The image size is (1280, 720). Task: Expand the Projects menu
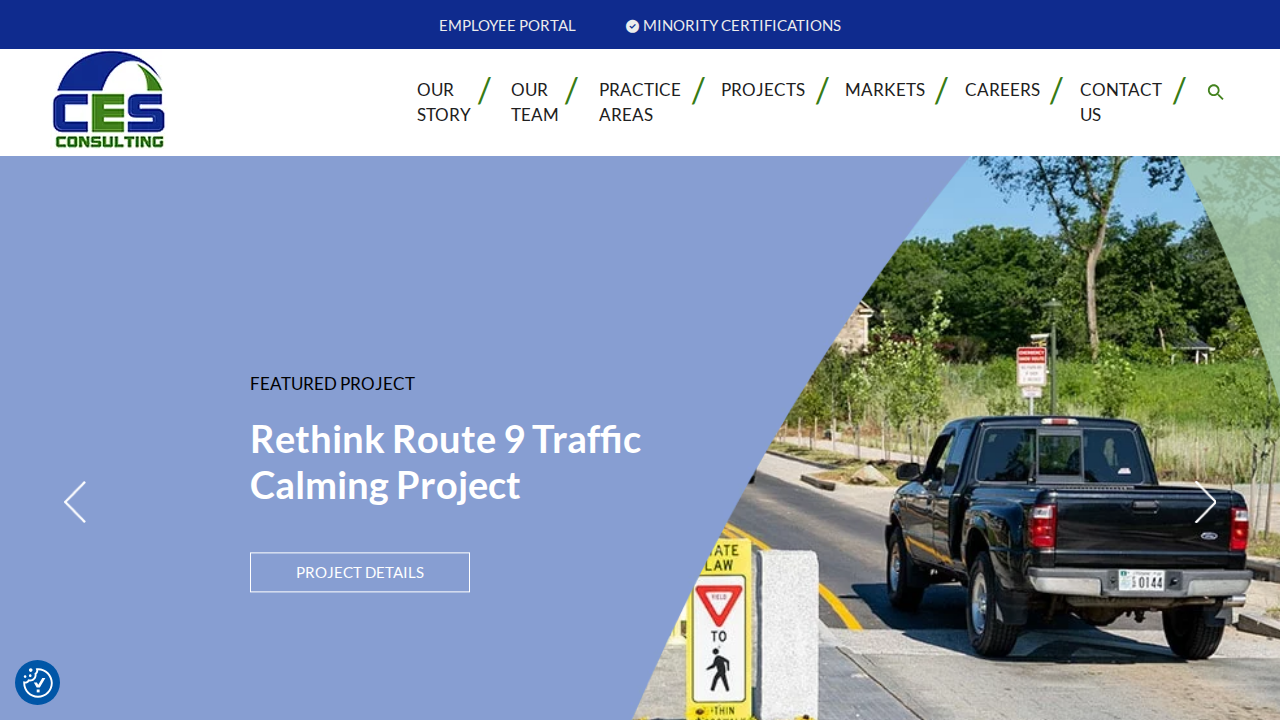(x=763, y=90)
